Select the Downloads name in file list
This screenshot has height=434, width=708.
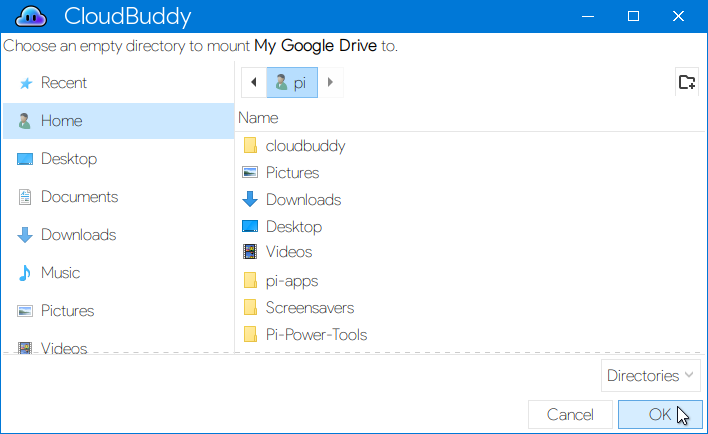tap(303, 200)
